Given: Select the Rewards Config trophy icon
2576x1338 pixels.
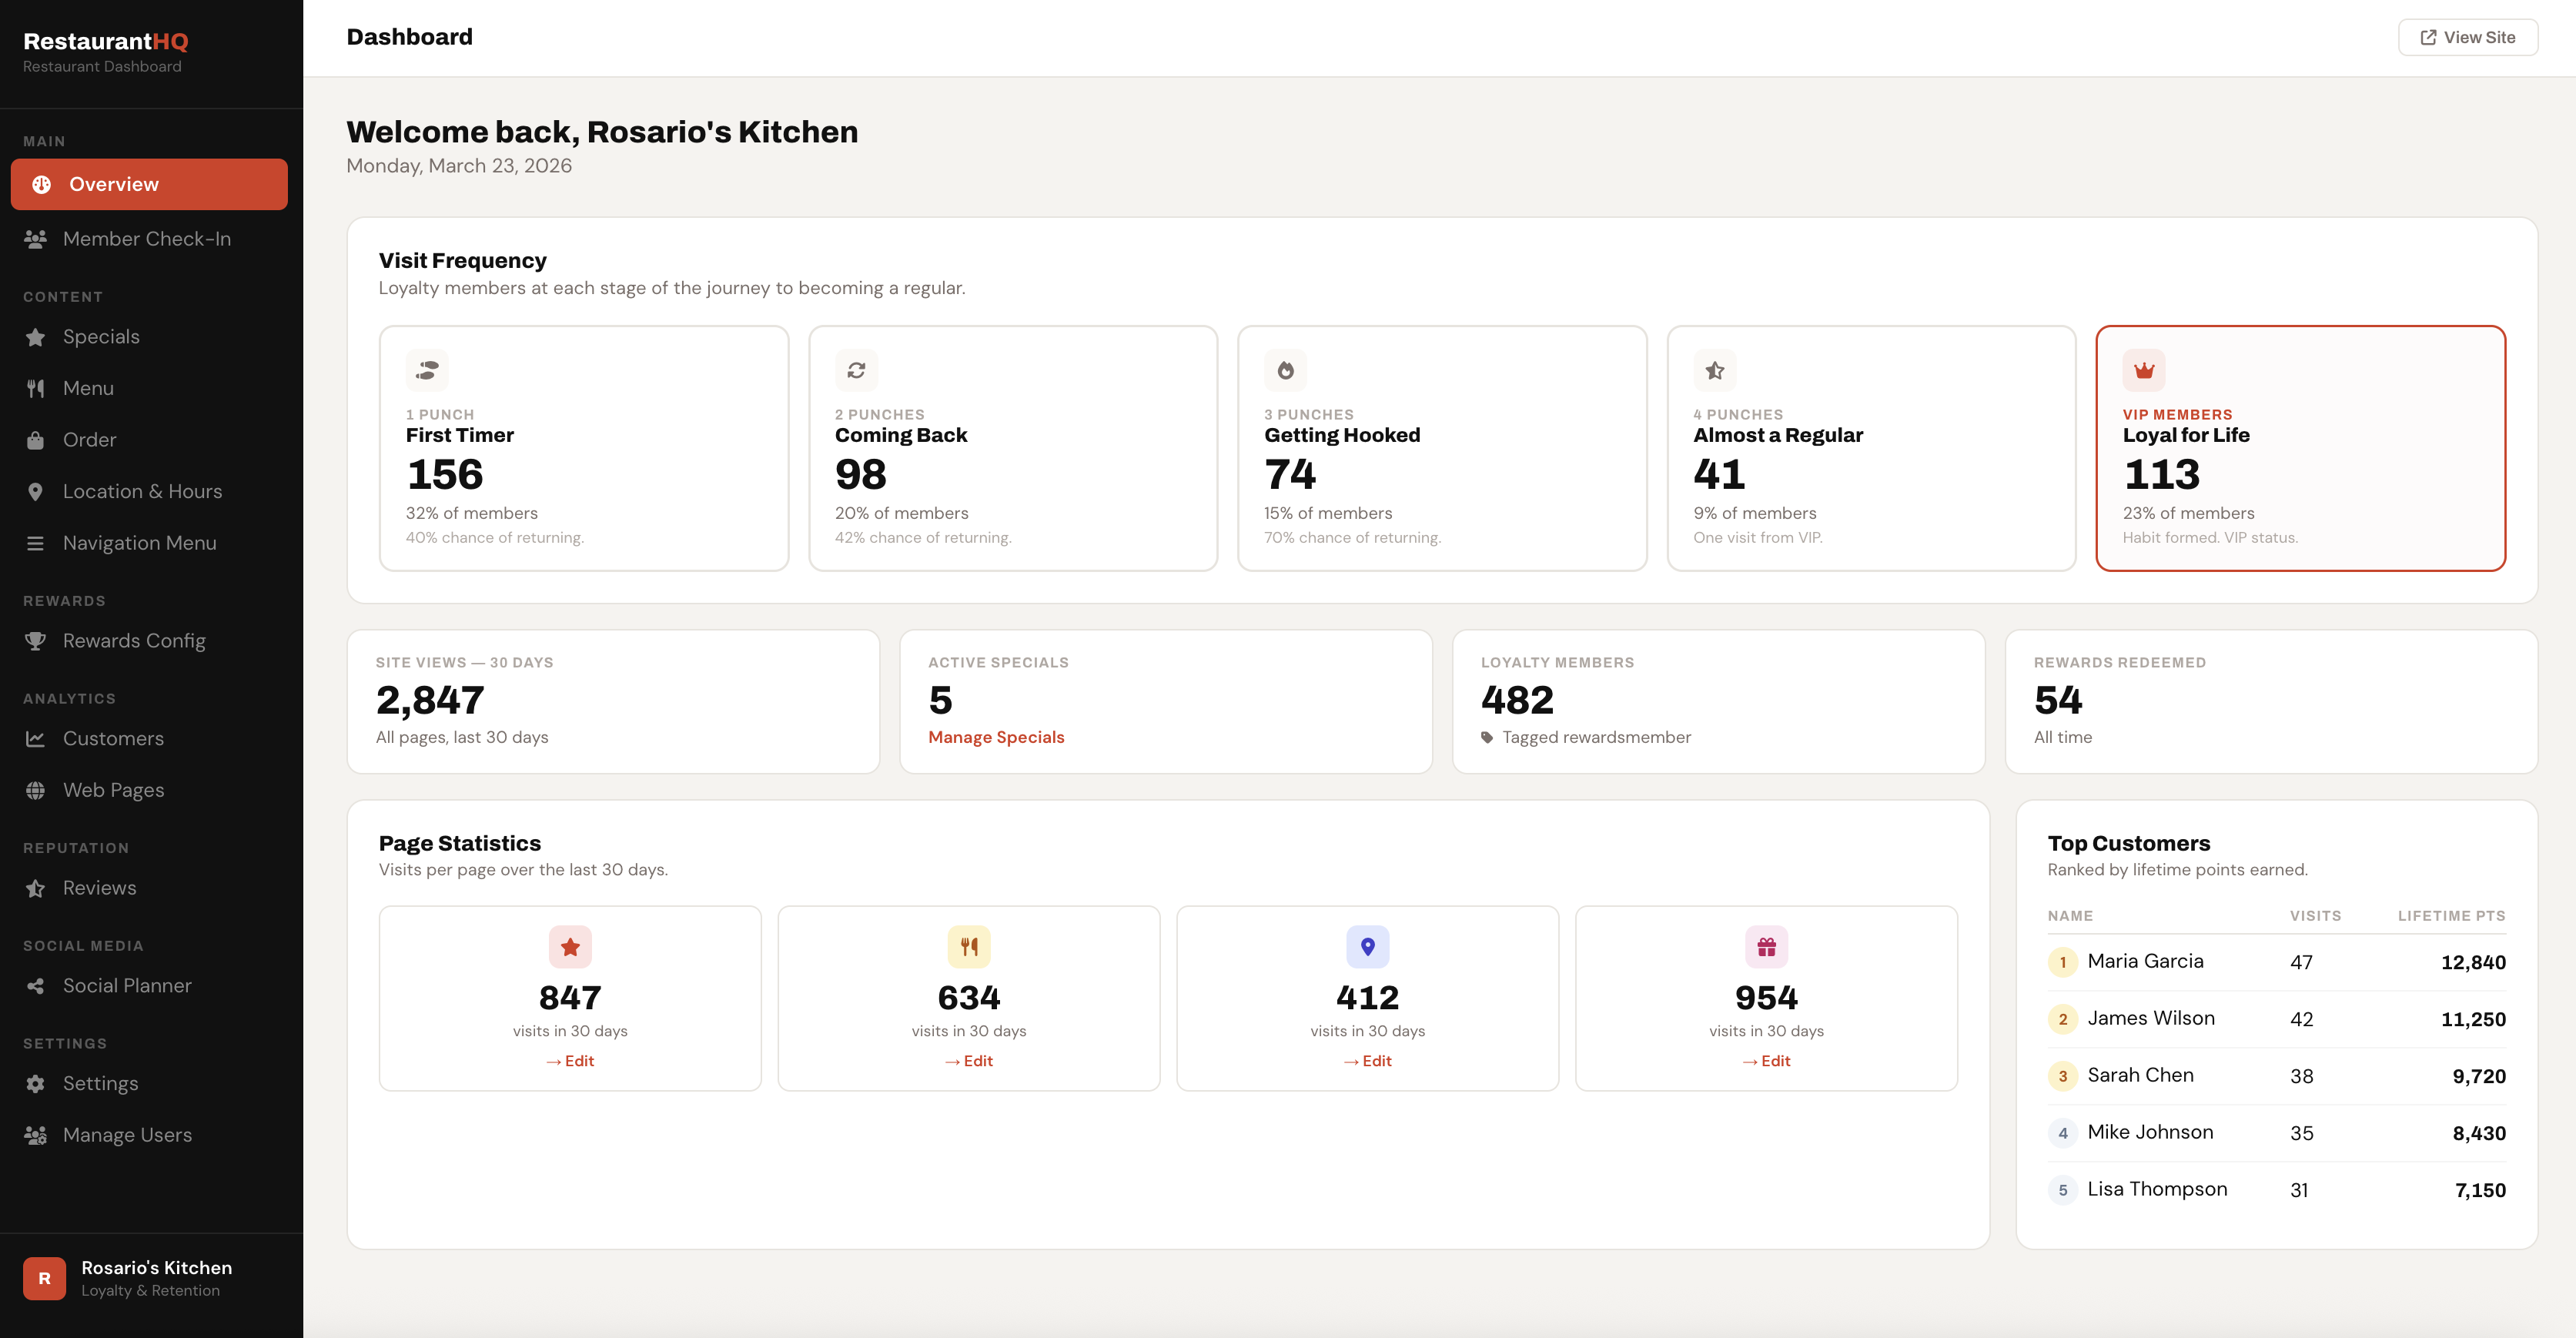Looking at the screenshot, I should (36, 640).
